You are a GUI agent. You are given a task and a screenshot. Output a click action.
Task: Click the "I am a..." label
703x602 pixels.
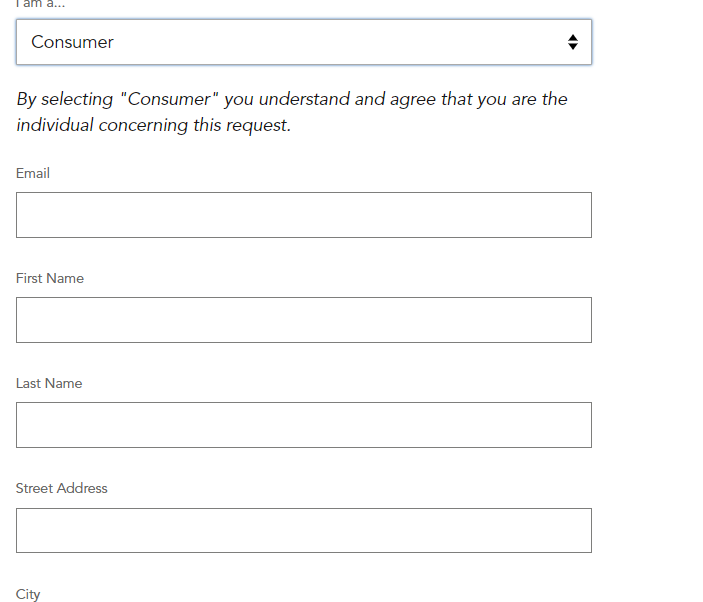(x=40, y=4)
